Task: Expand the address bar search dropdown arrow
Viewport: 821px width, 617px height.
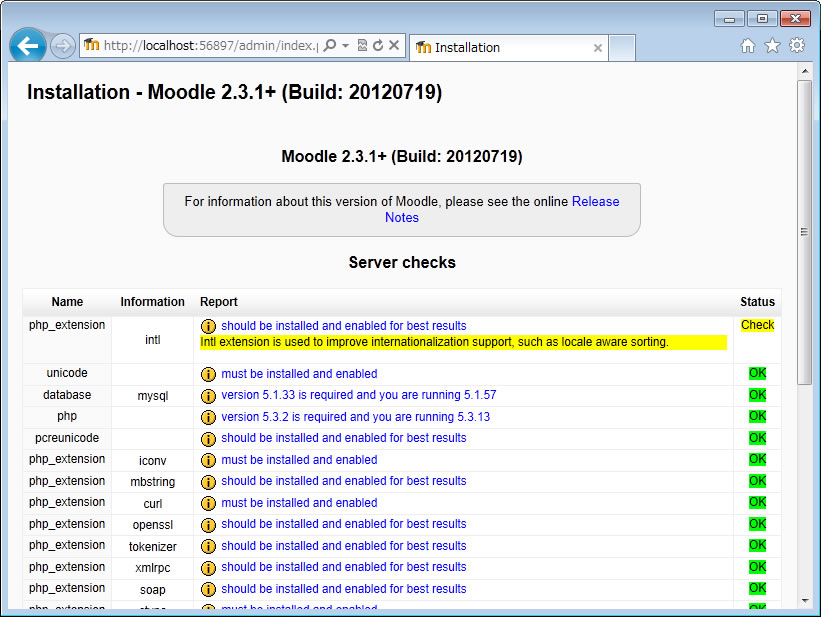Action: click(x=345, y=46)
